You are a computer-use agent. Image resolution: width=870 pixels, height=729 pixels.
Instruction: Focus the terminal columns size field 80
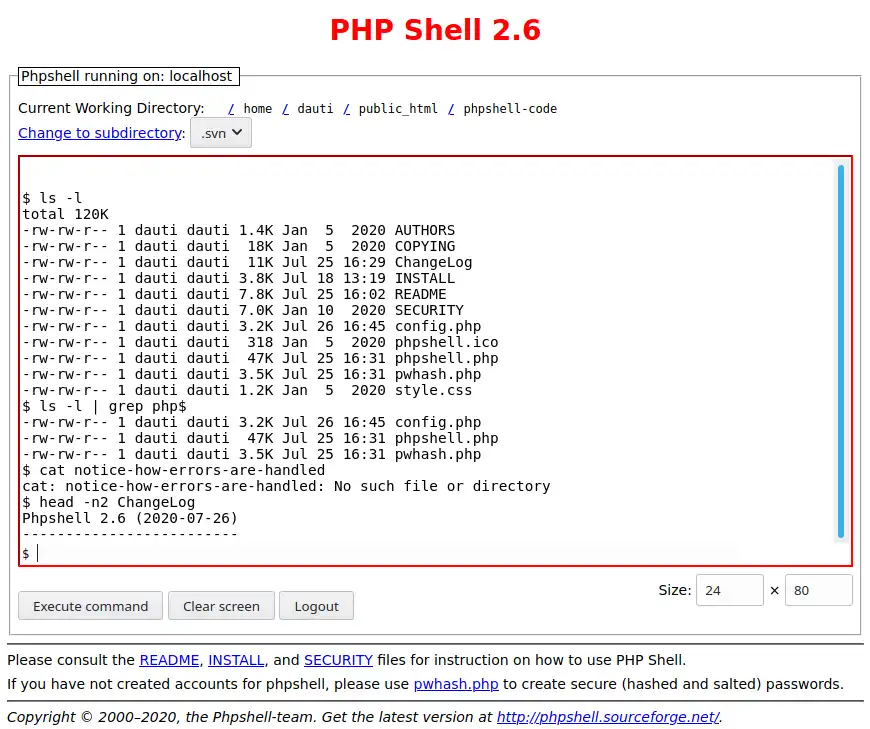pyautogui.click(x=818, y=590)
